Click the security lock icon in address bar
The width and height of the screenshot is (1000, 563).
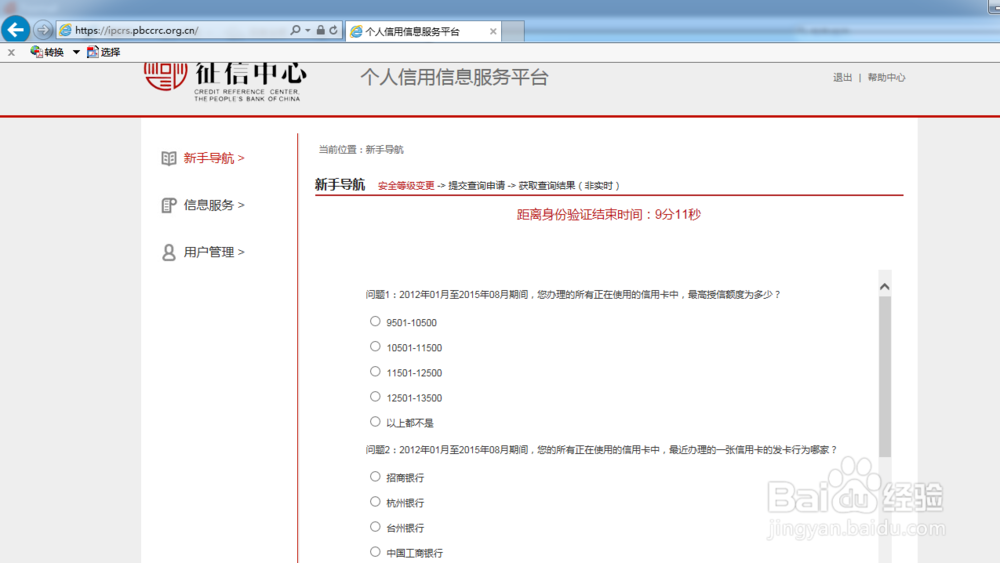(x=321, y=30)
